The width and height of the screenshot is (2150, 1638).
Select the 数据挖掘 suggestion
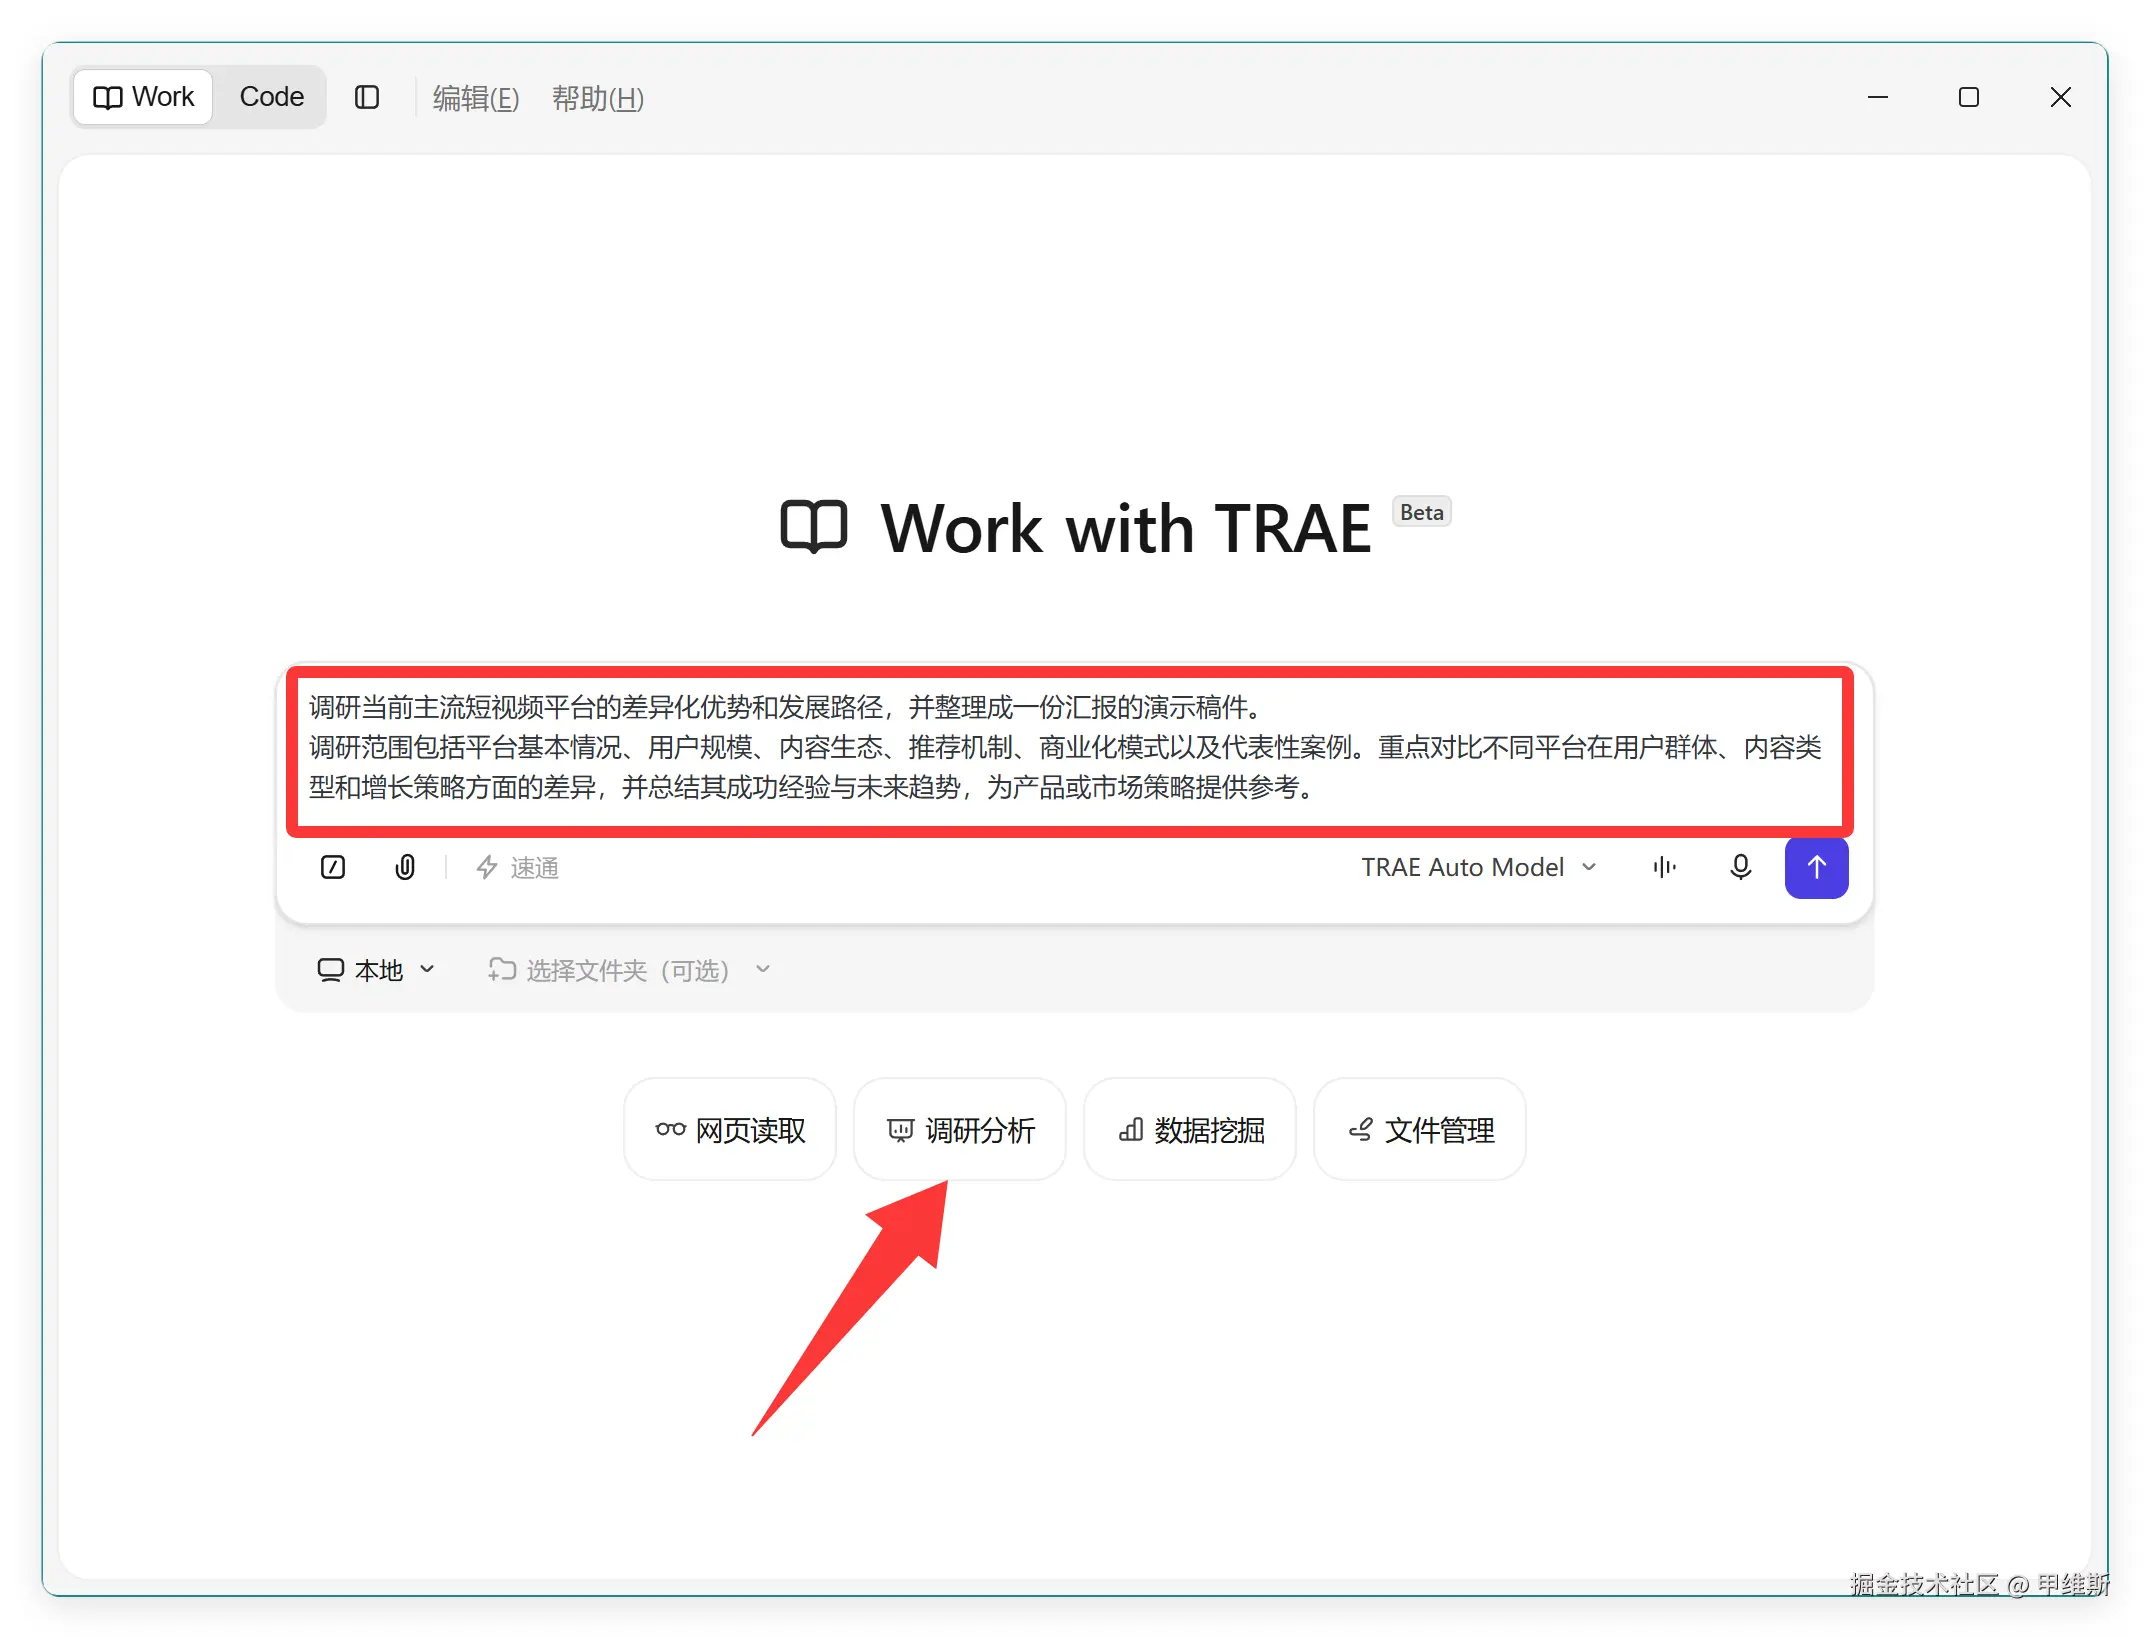pyautogui.click(x=1190, y=1130)
